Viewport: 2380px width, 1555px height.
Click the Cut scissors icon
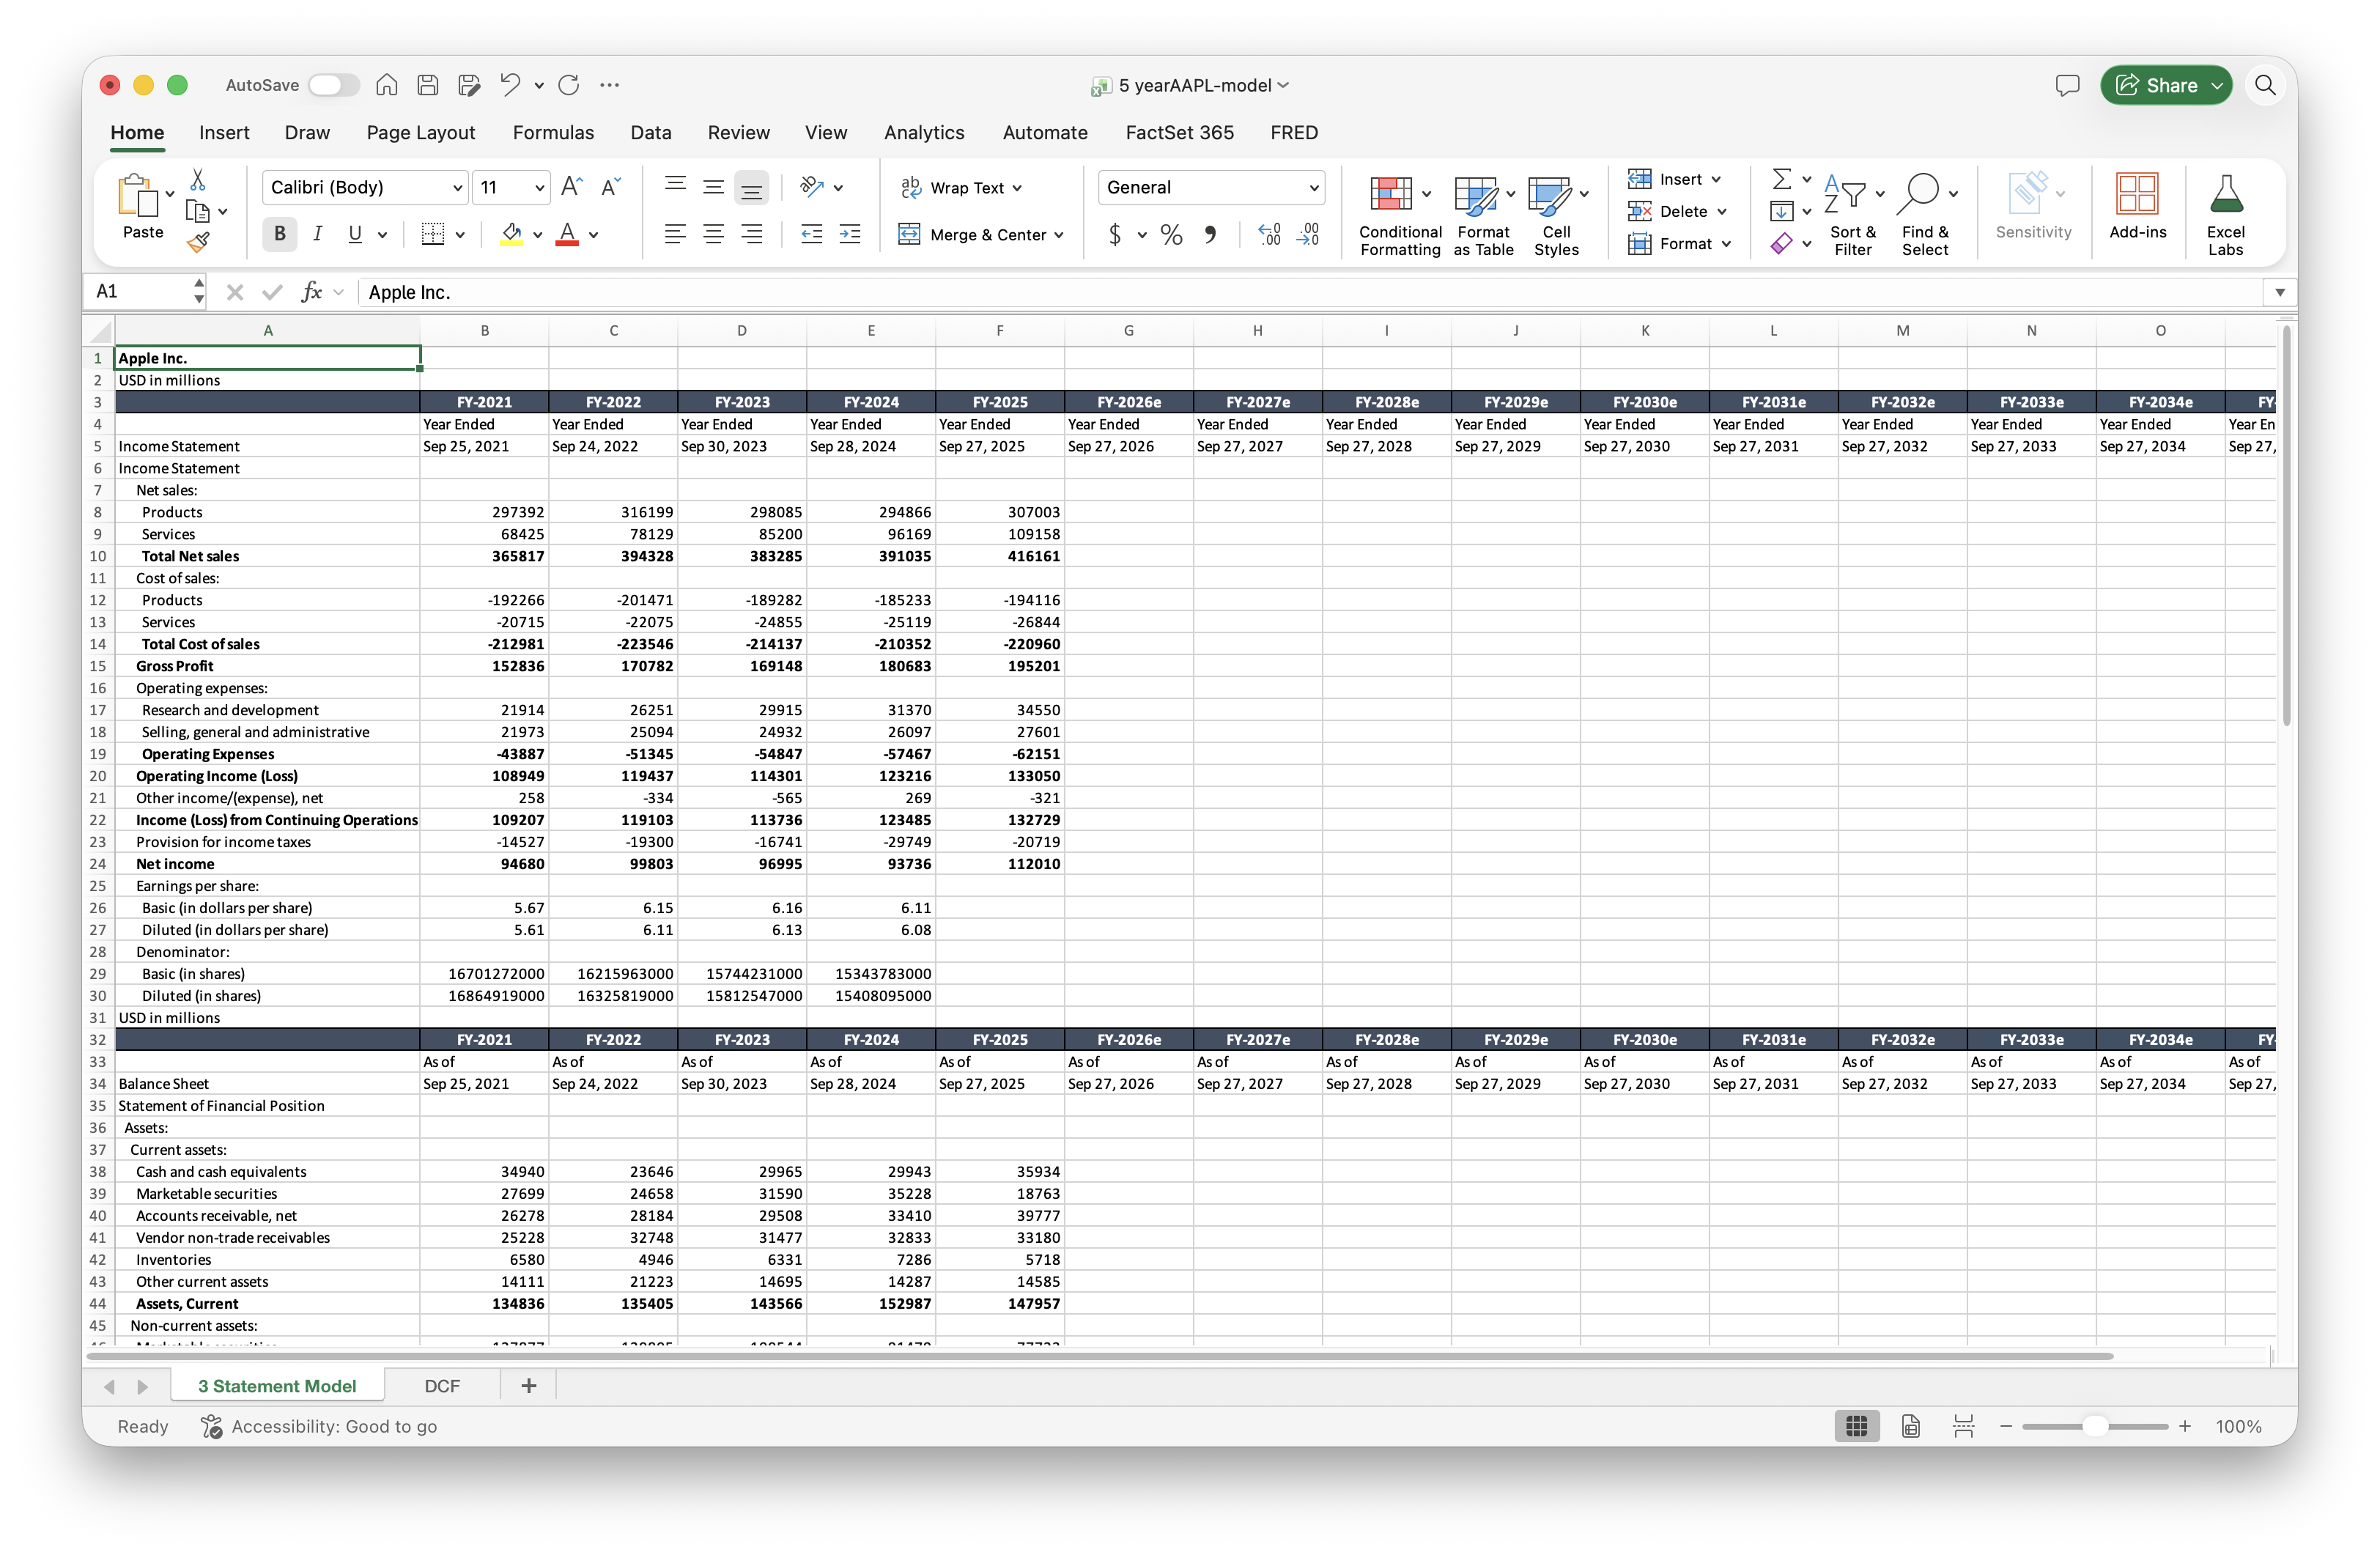[x=197, y=181]
